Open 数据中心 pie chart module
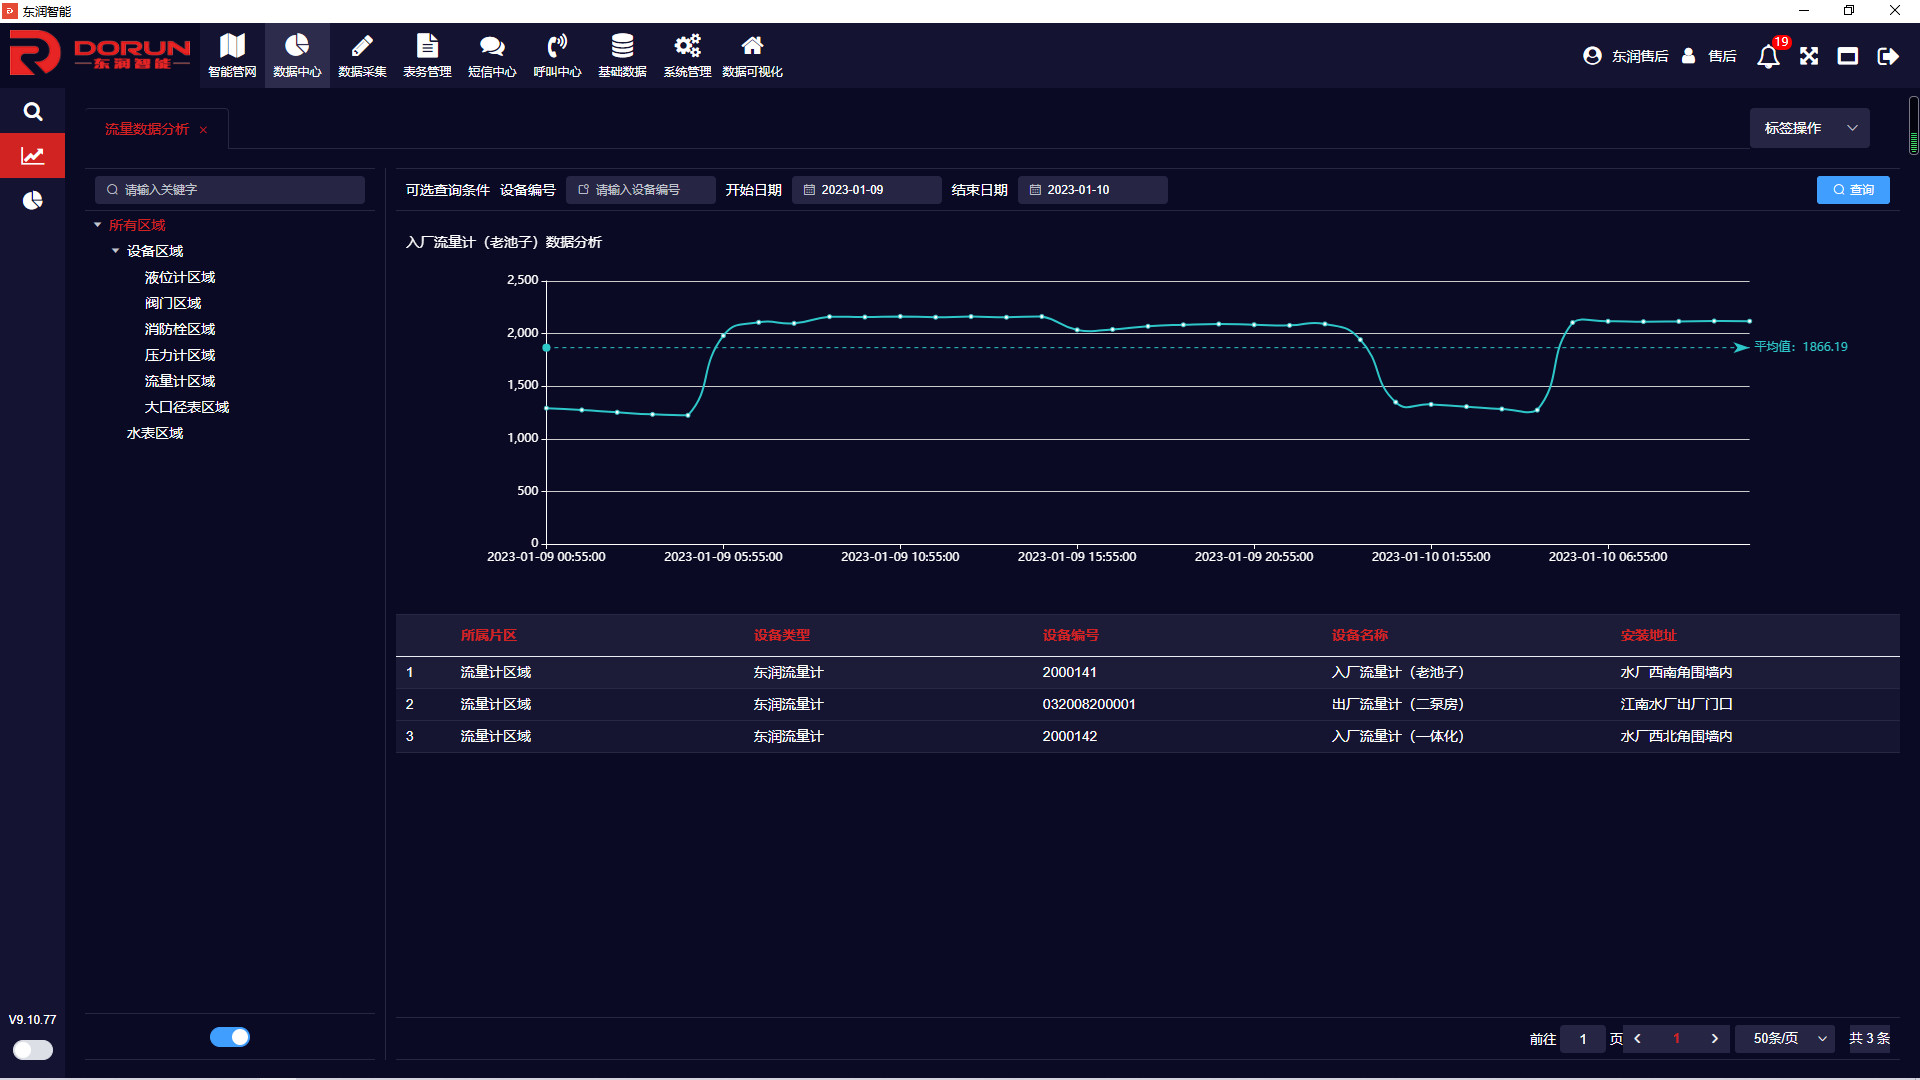1920x1080 pixels. (297, 55)
